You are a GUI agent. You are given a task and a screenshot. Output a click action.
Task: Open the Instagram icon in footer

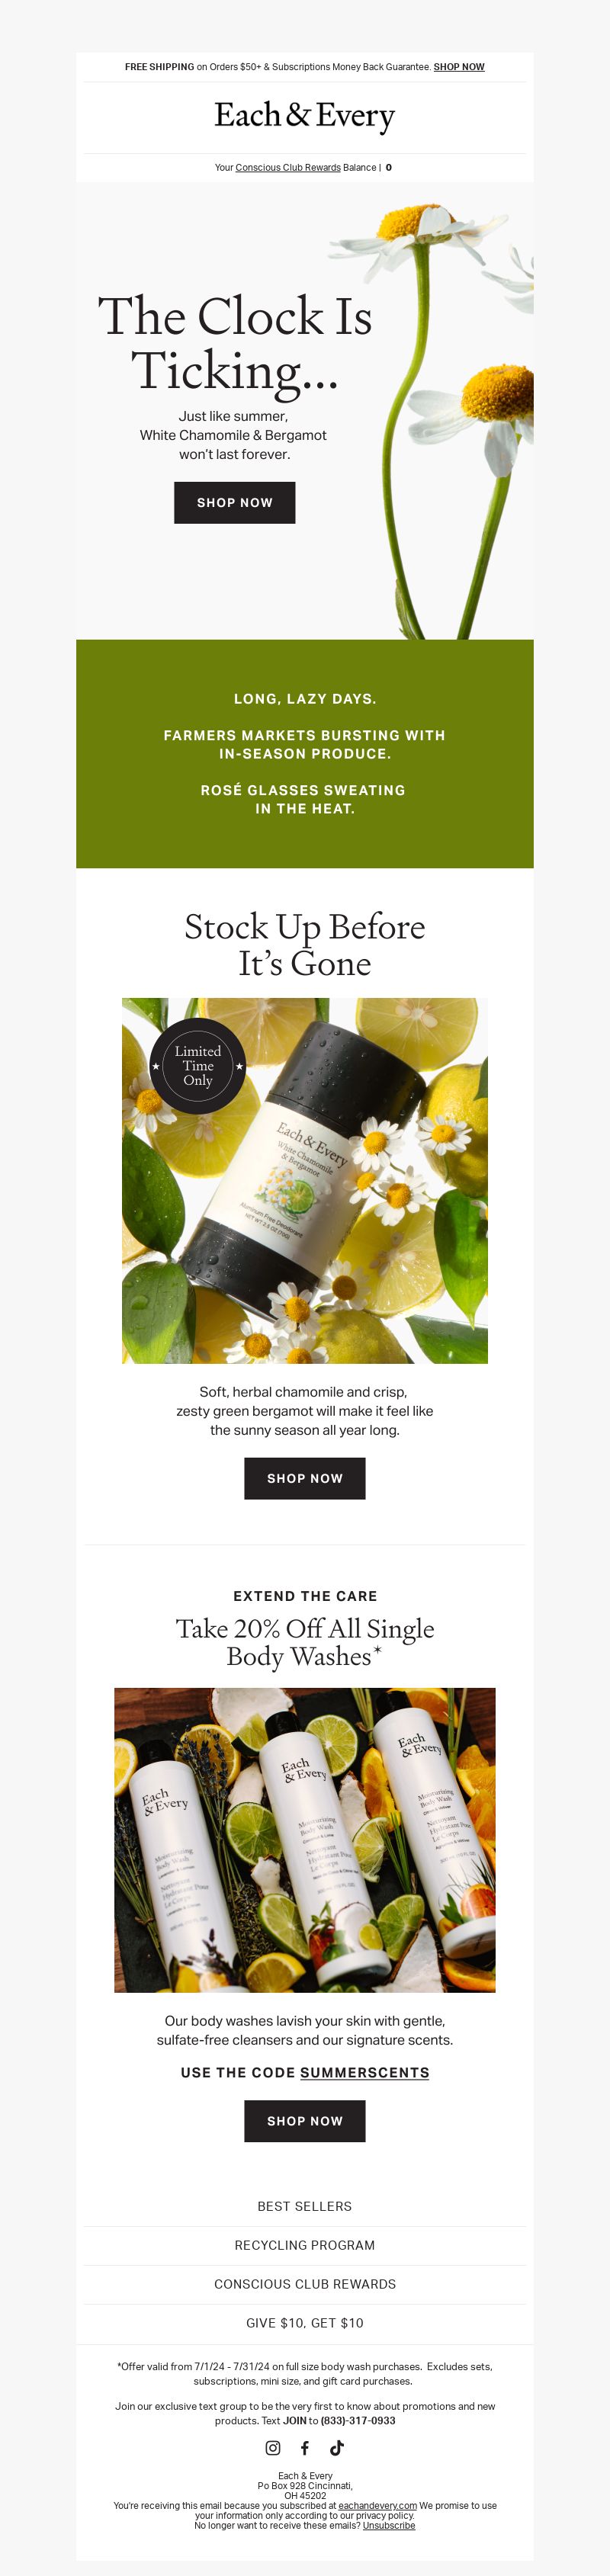272,2448
